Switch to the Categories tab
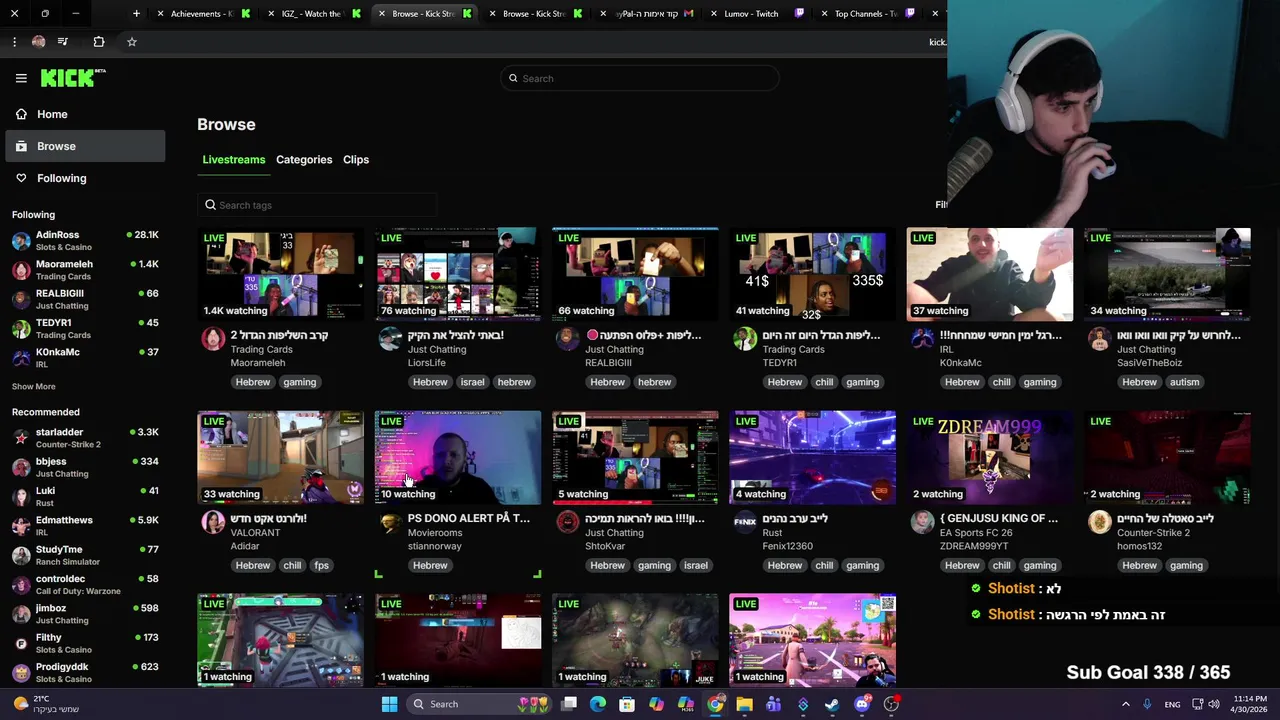 click(x=304, y=160)
